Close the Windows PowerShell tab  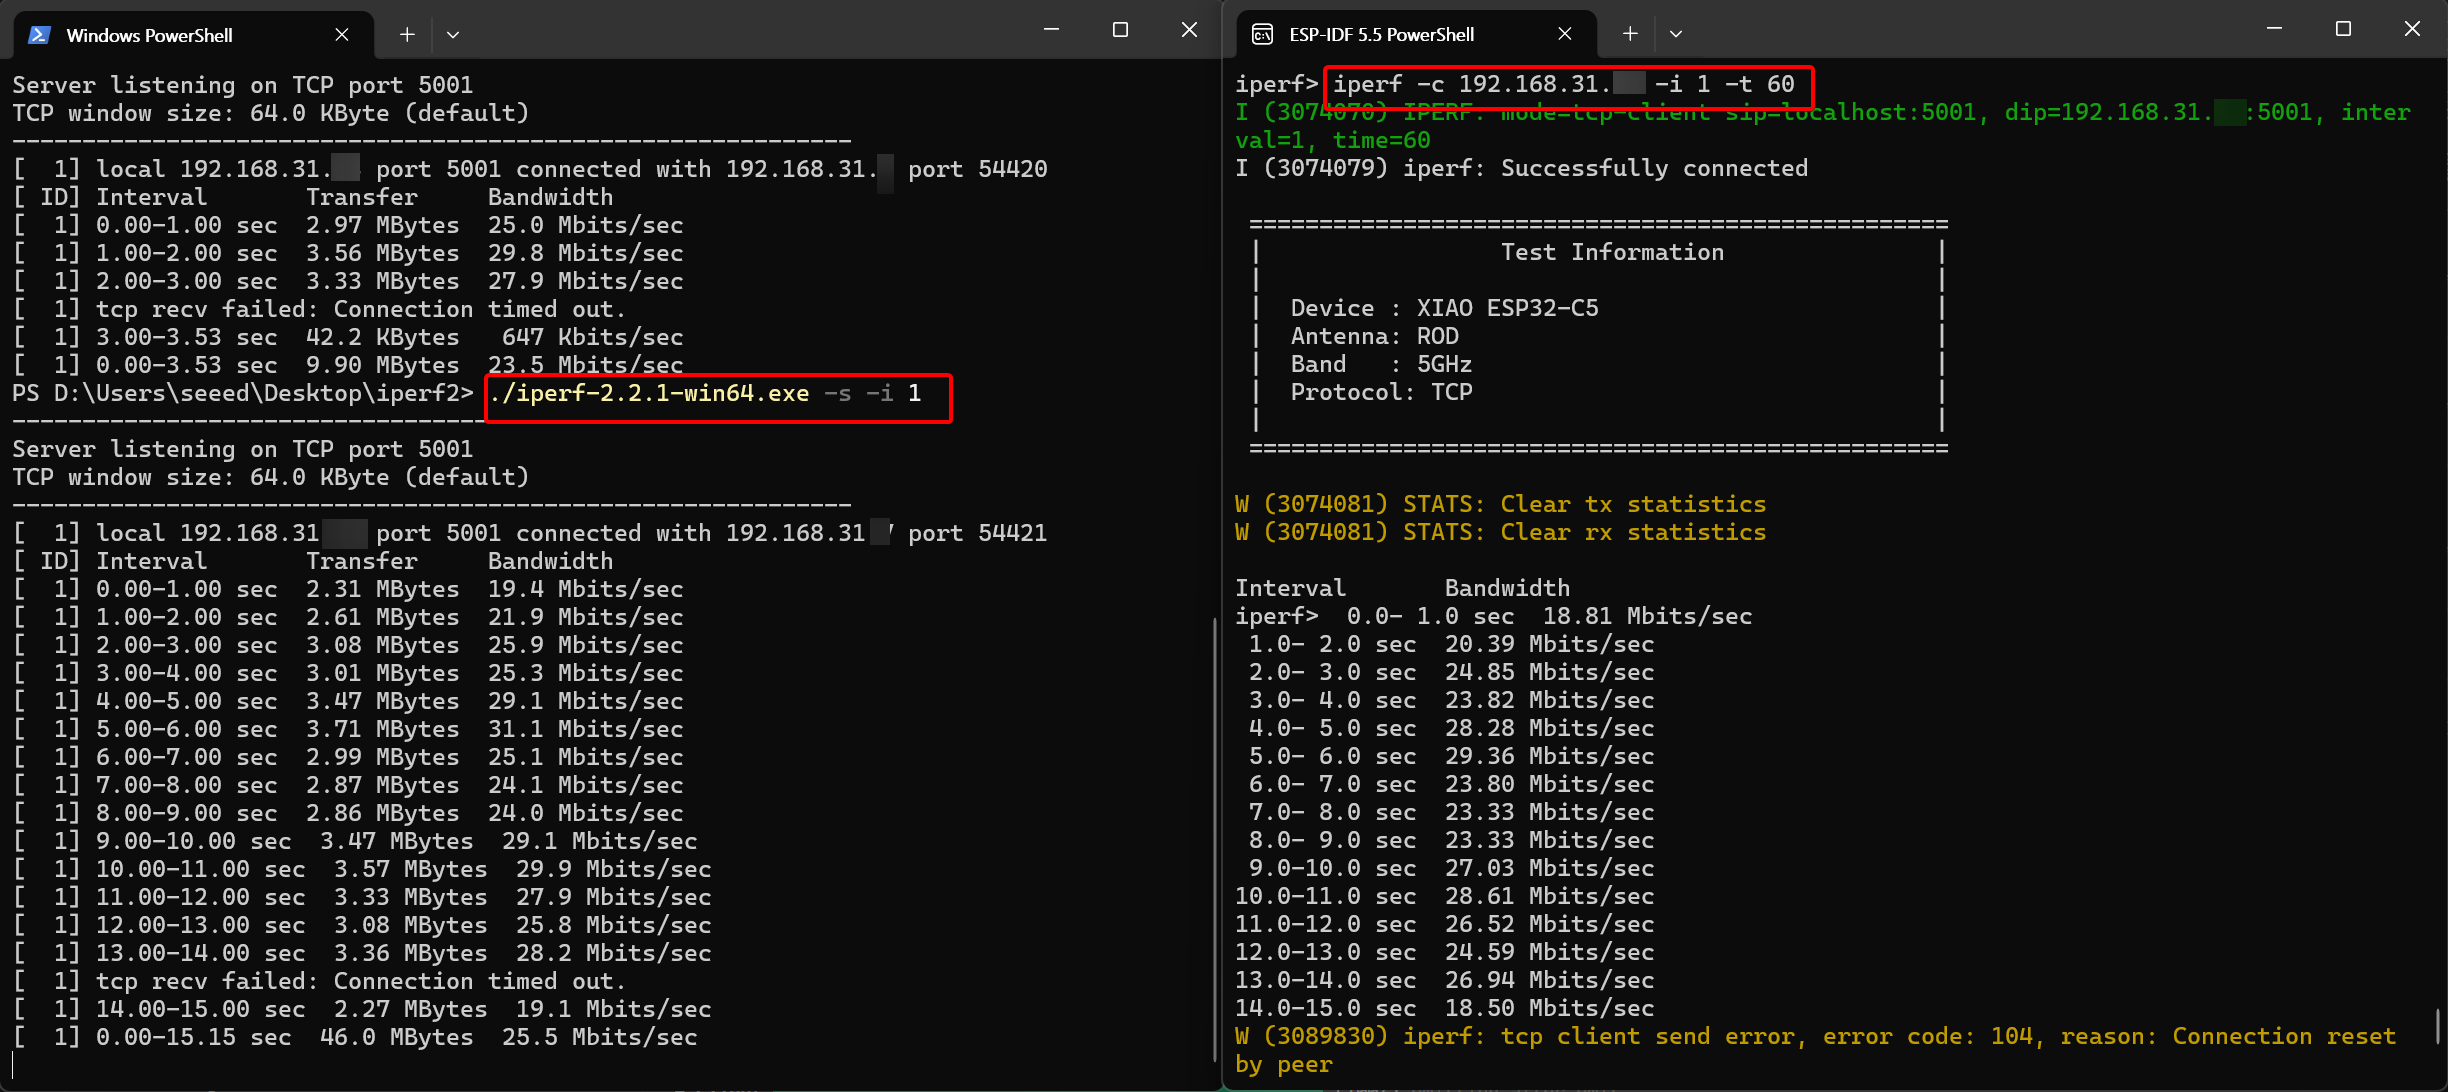[342, 34]
